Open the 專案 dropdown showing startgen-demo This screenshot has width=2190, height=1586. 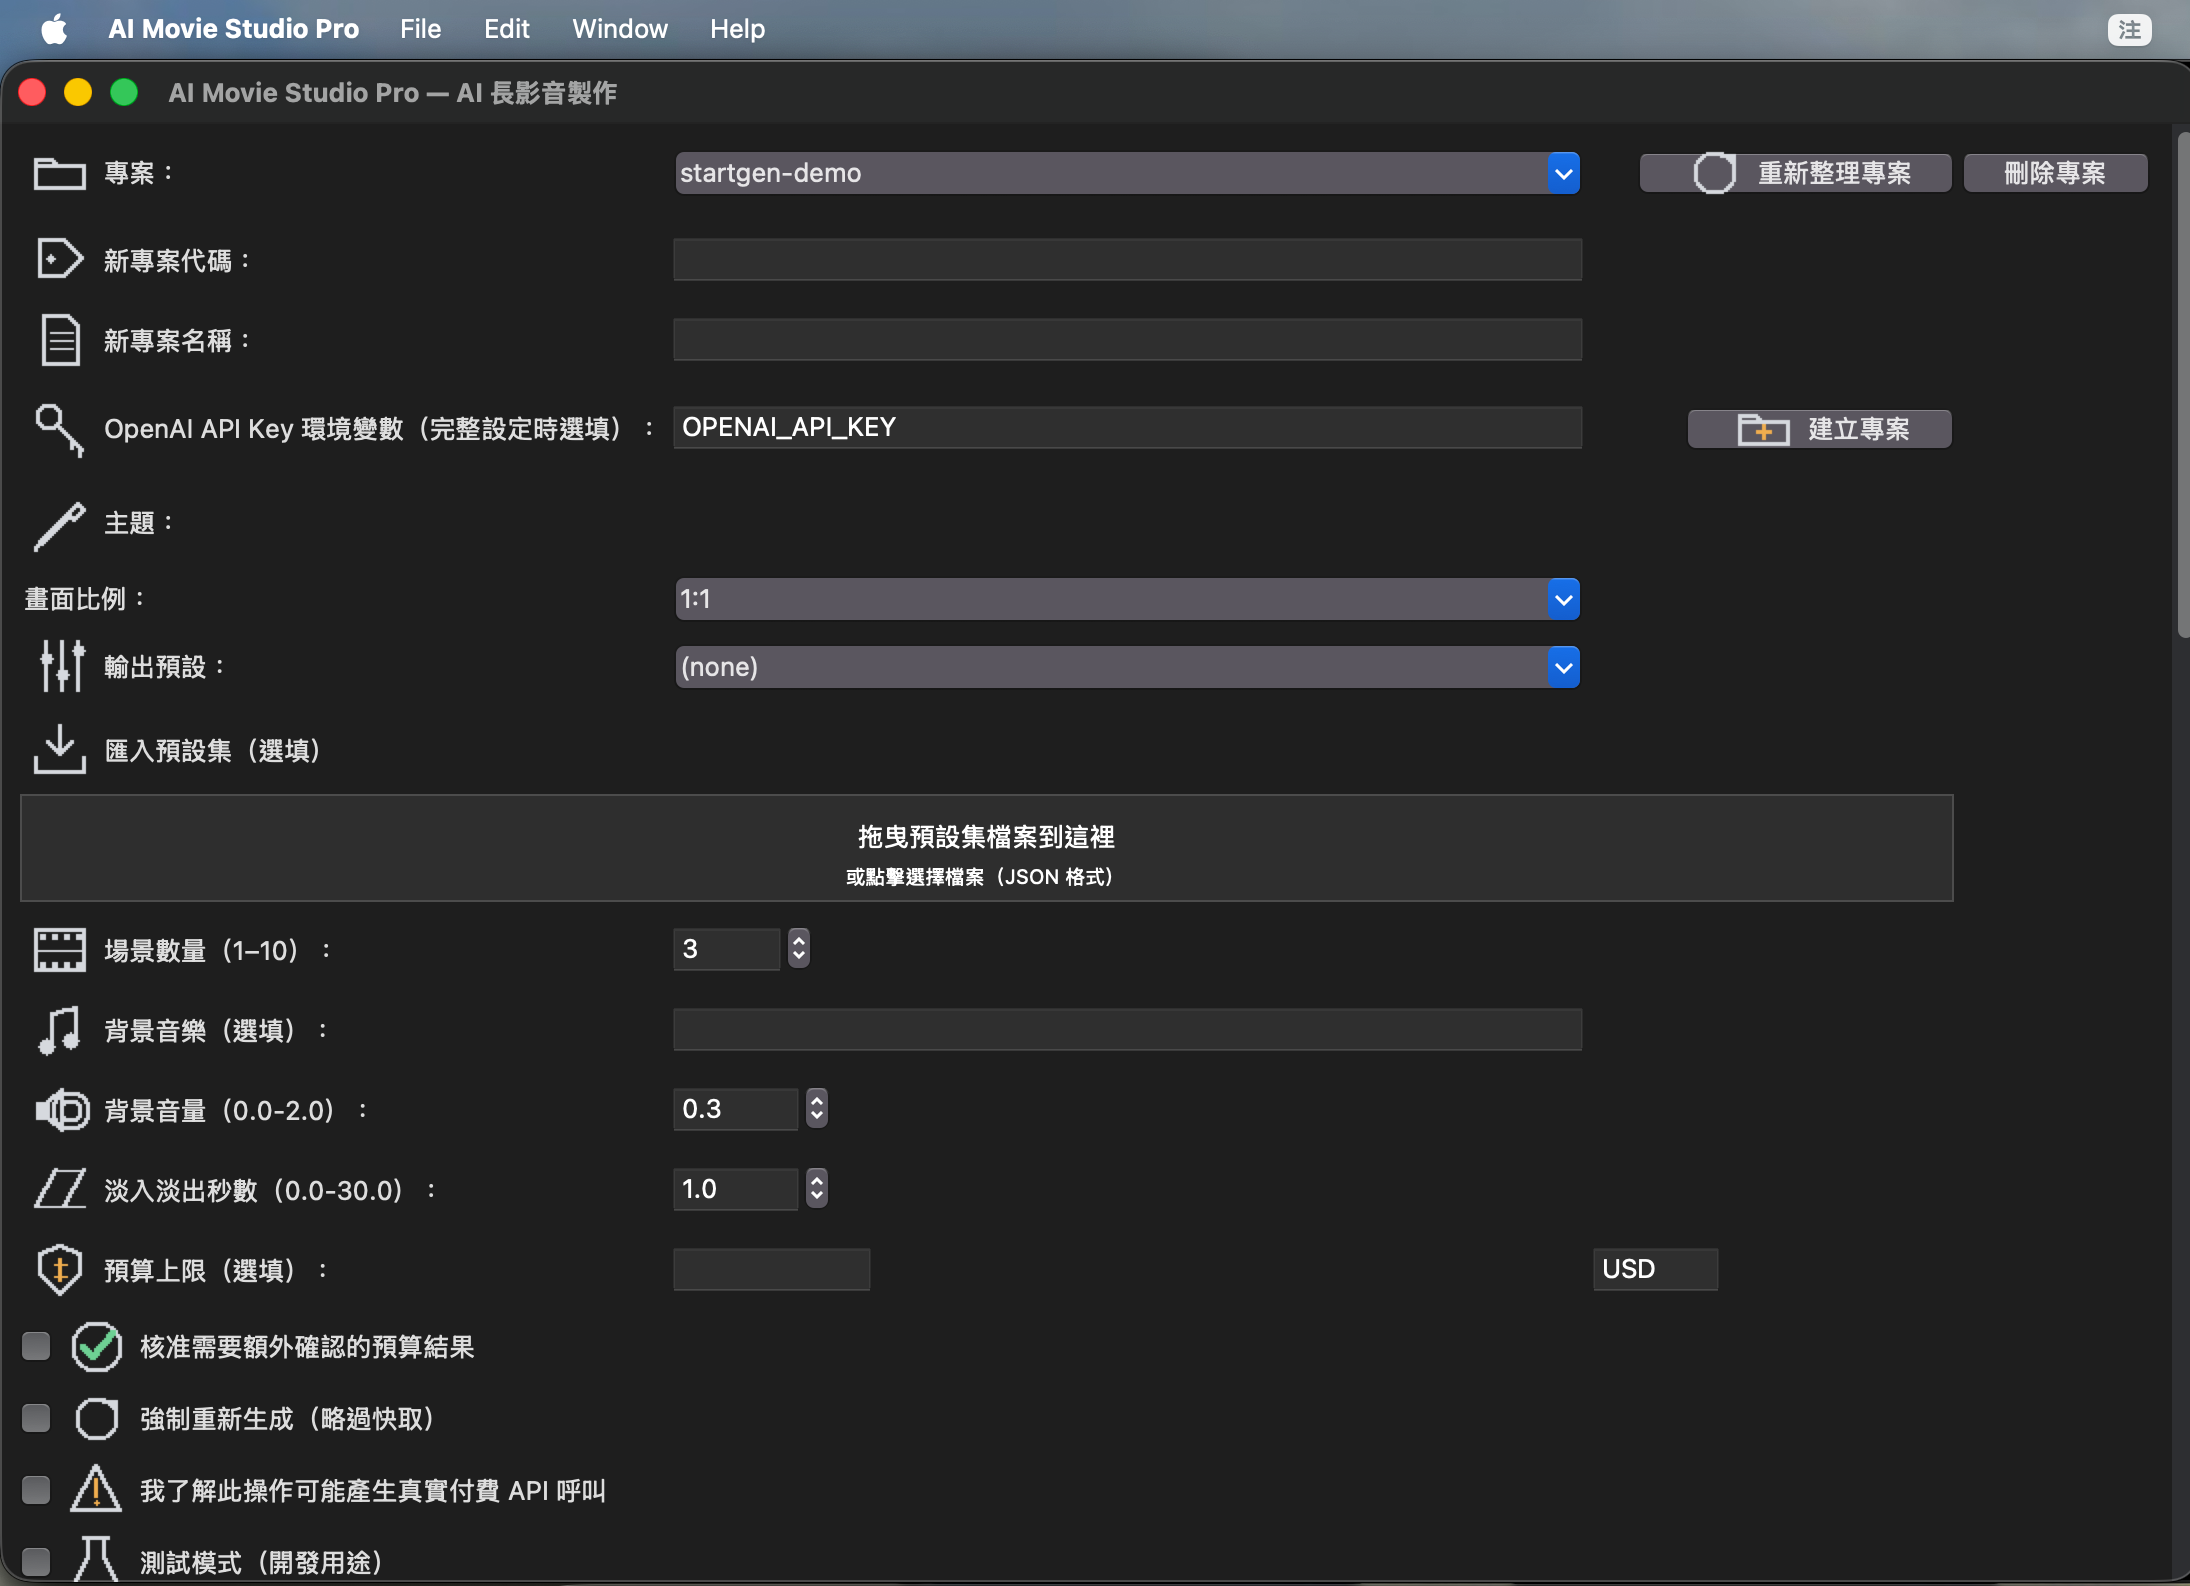pos(1127,173)
